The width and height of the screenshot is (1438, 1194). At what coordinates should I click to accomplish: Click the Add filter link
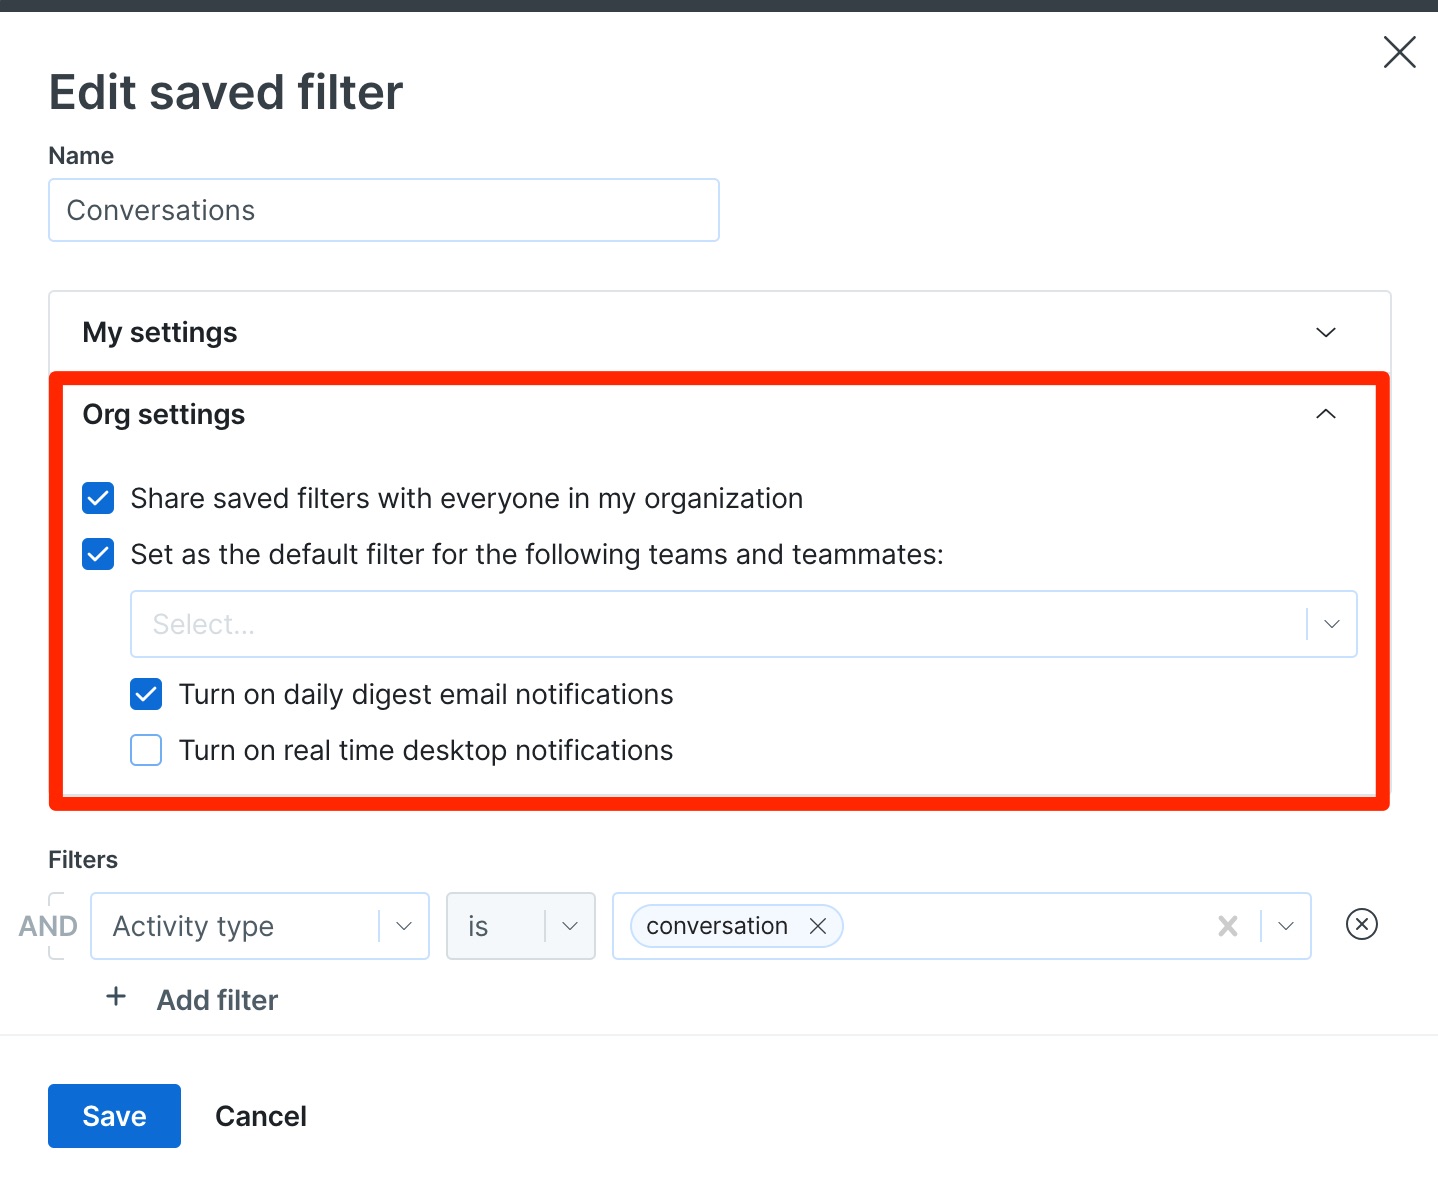(217, 1000)
